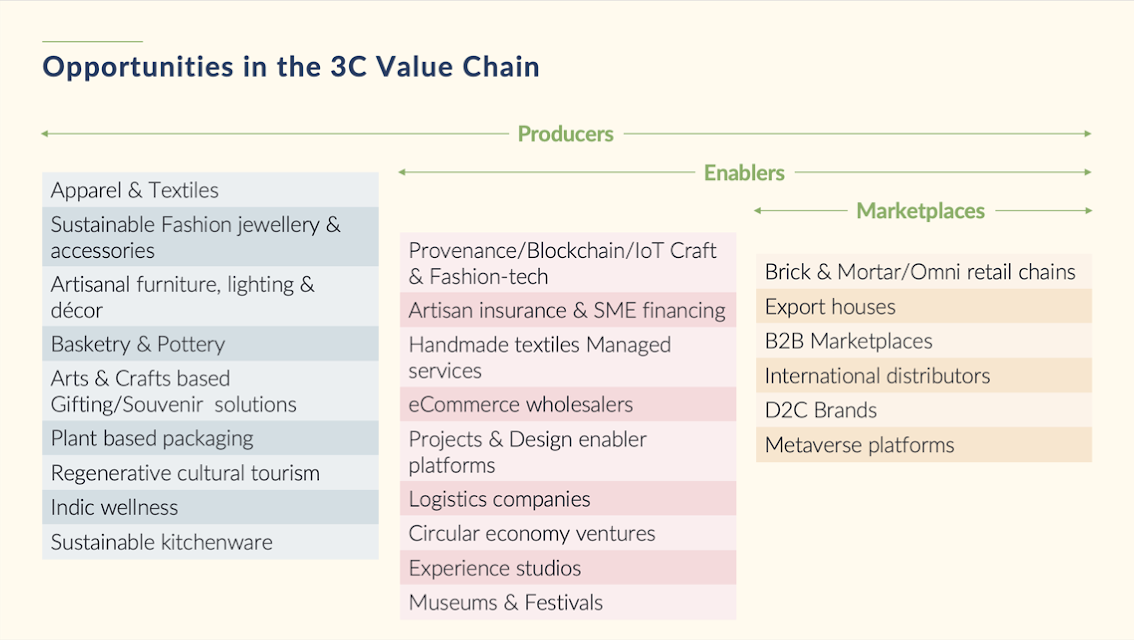Click the Regenerative cultural tourism row
1134x640 pixels.
coord(210,473)
